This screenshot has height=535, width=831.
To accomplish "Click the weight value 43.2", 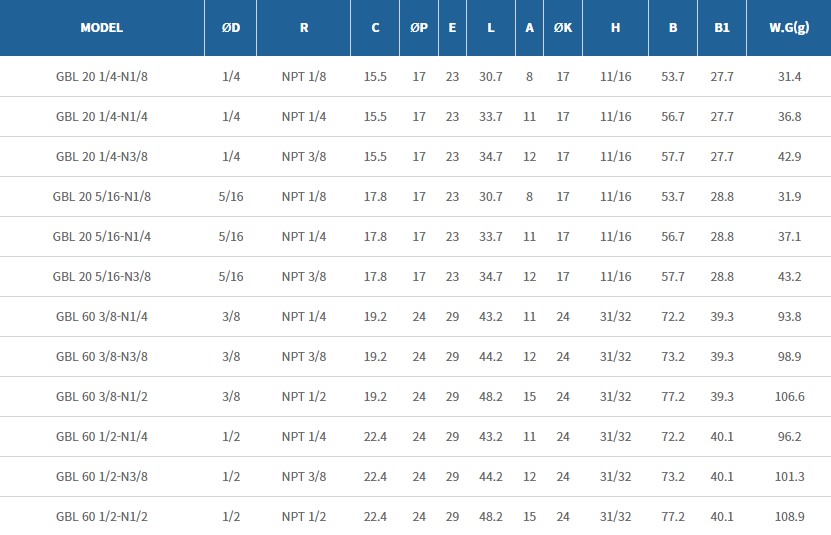I will pos(789,277).
